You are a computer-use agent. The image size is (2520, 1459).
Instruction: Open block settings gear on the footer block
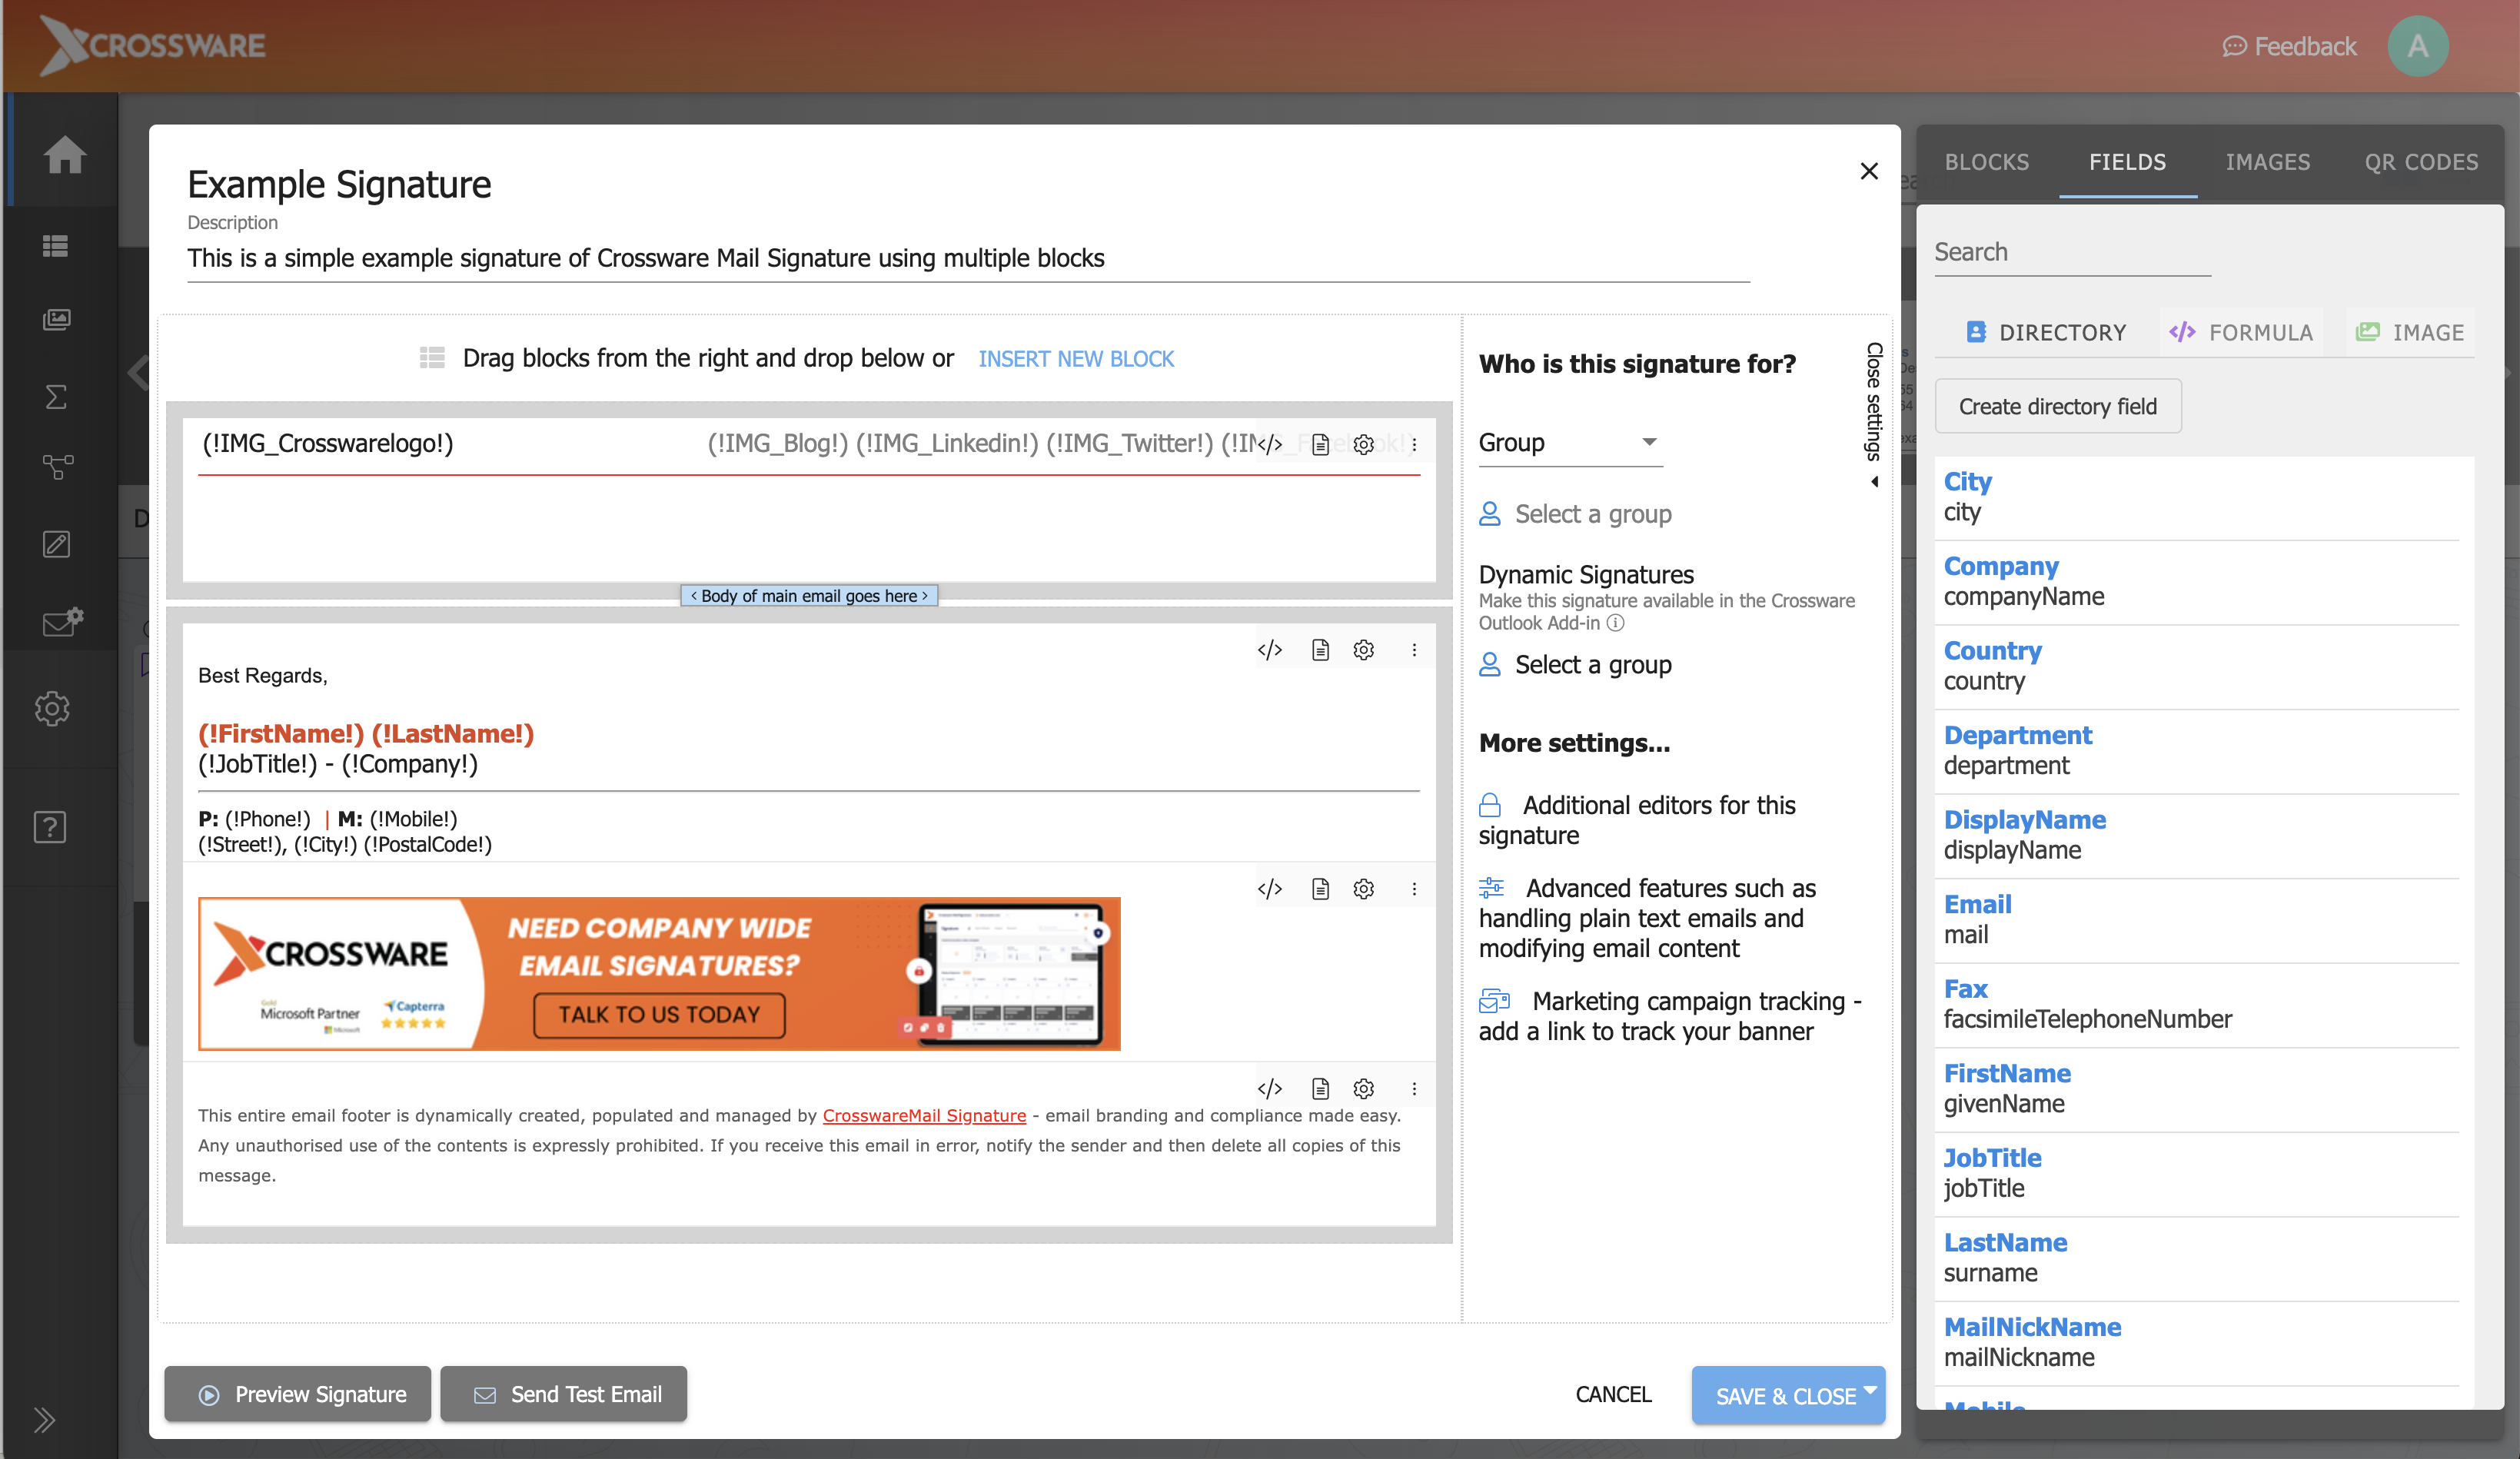click(x=1363, y=1088)
